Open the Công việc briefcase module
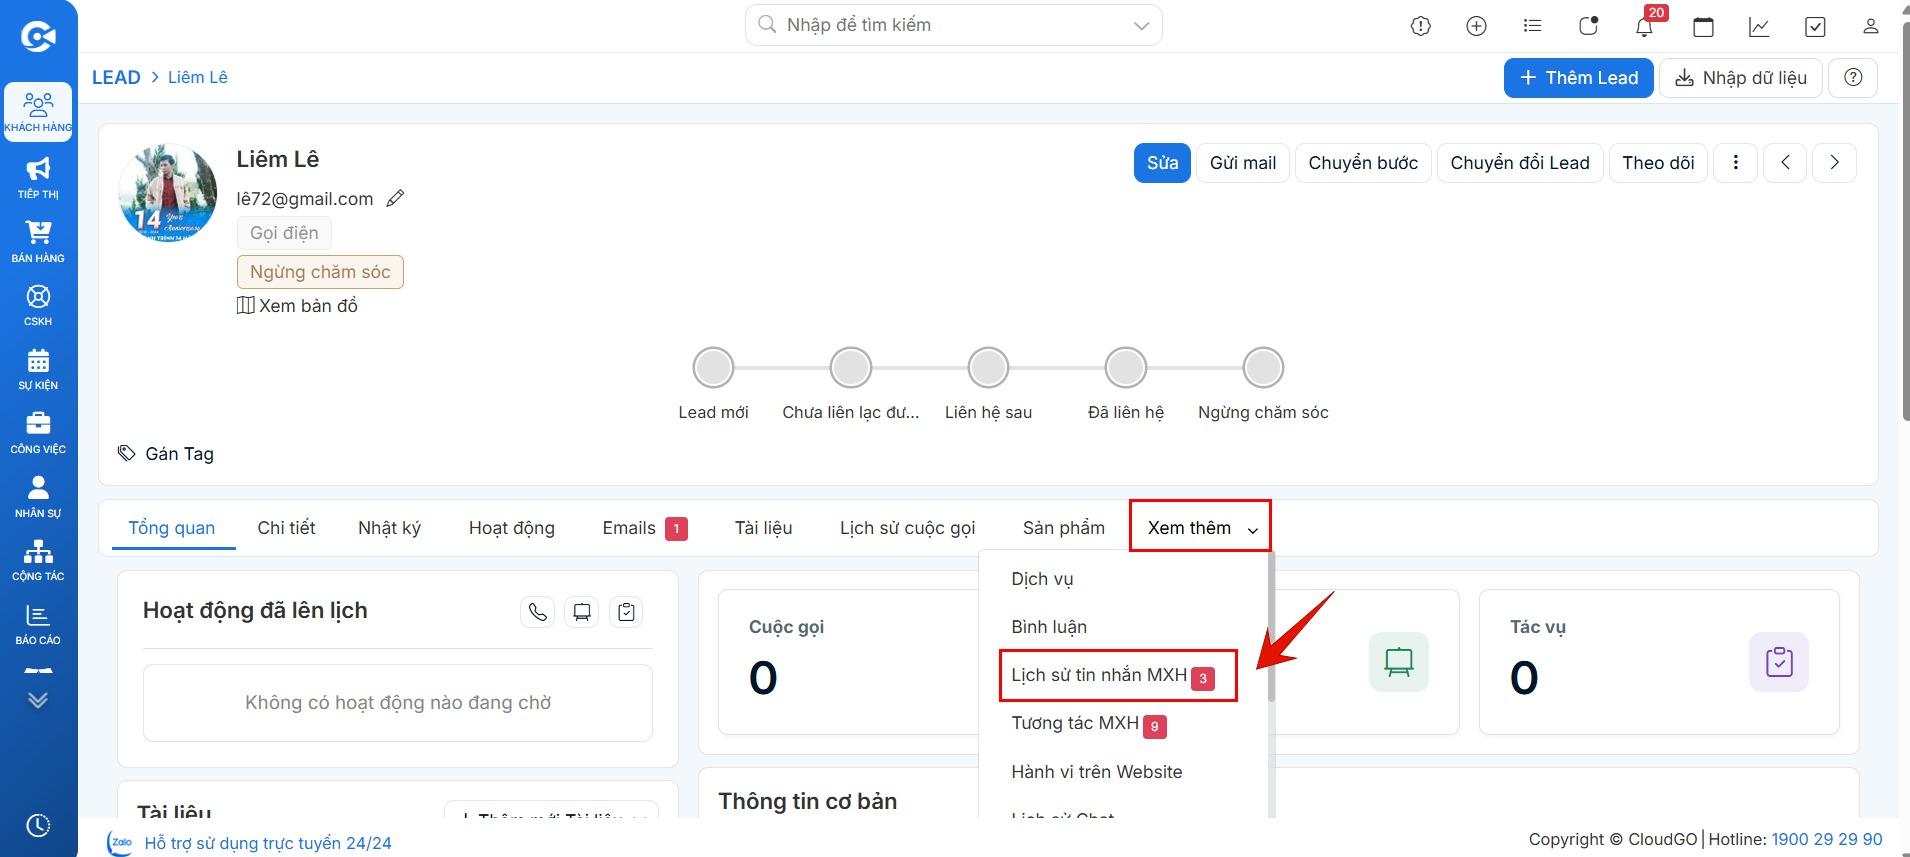 tap(38, 432)
